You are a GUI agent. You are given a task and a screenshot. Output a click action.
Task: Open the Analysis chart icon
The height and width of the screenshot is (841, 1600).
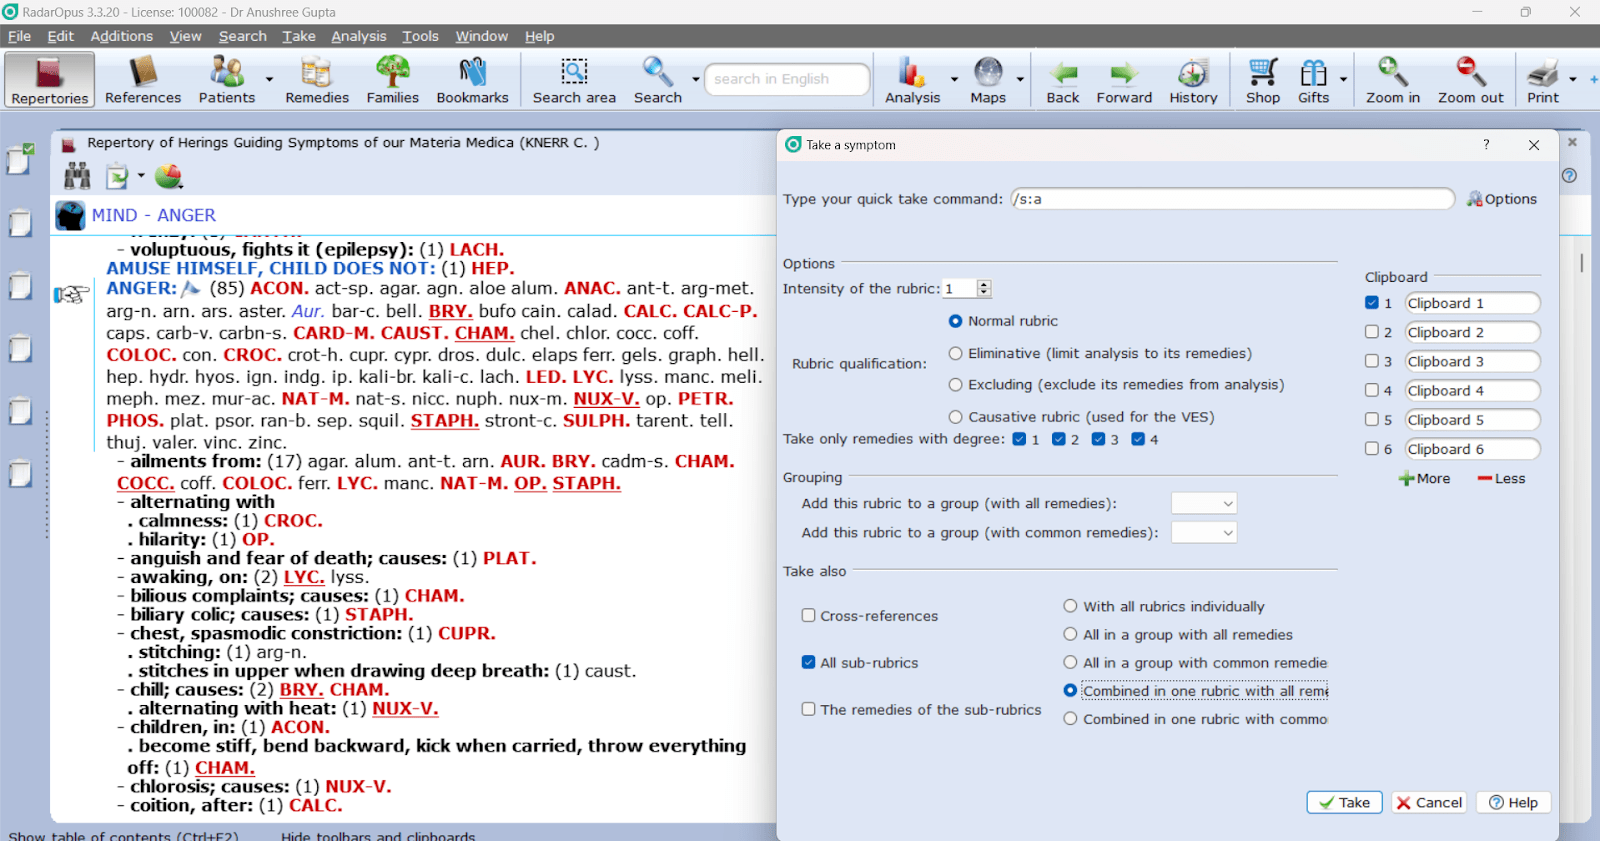[912, 80]
